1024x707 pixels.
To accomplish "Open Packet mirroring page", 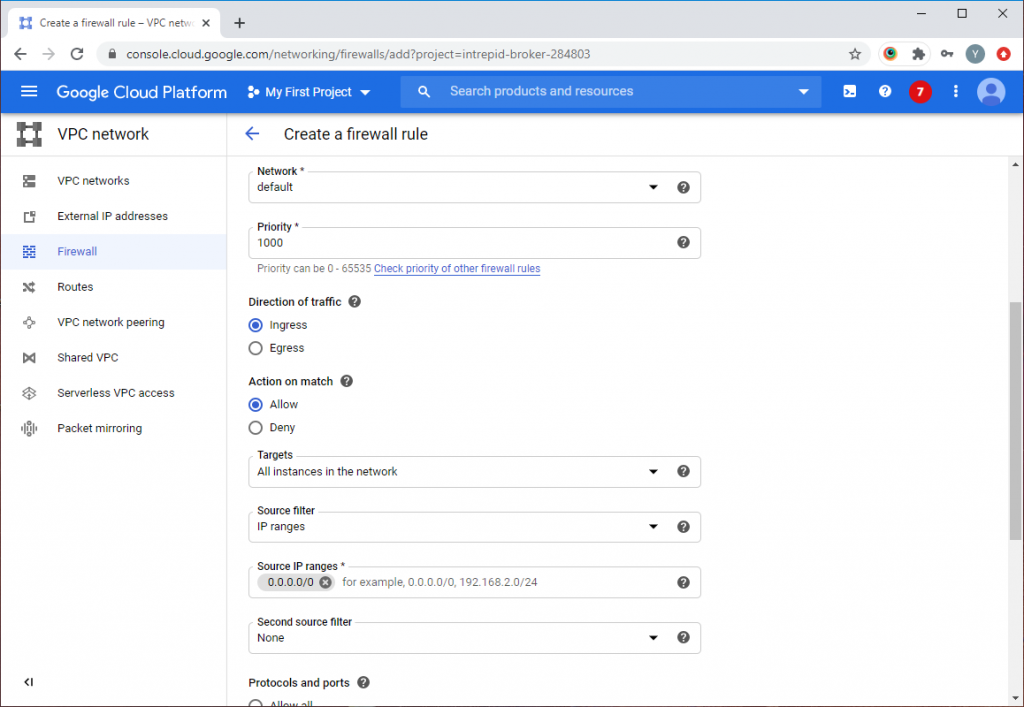I will click(99, 428).
